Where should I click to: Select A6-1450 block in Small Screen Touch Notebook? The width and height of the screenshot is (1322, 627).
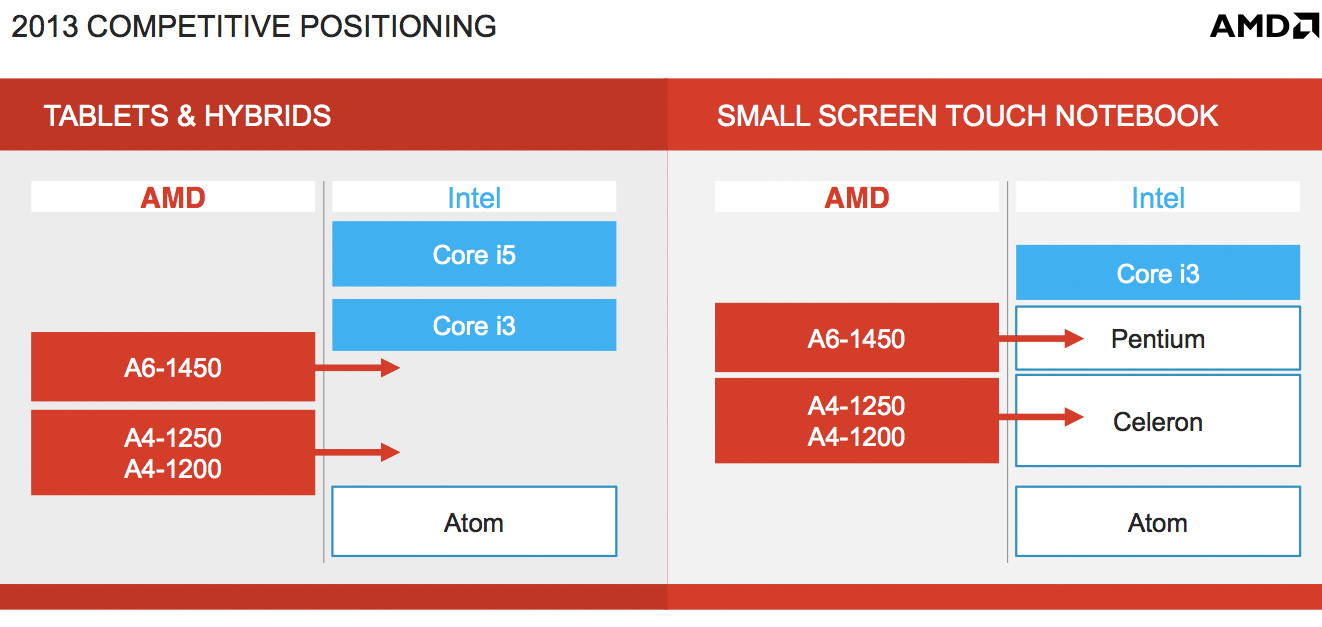point(856,339)
